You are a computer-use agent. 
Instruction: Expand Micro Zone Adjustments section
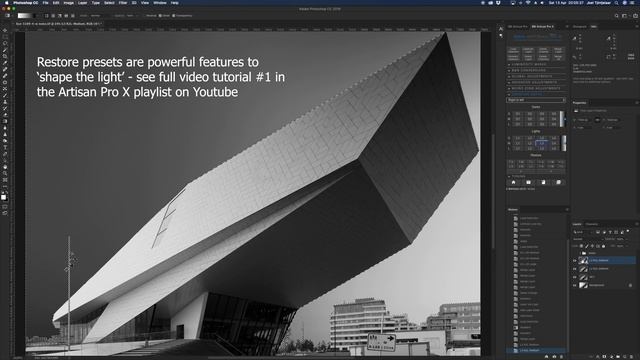point(509,89)
